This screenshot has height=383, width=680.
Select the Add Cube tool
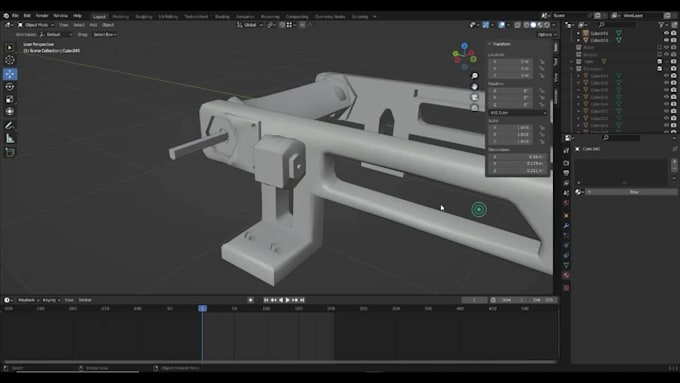10,152
